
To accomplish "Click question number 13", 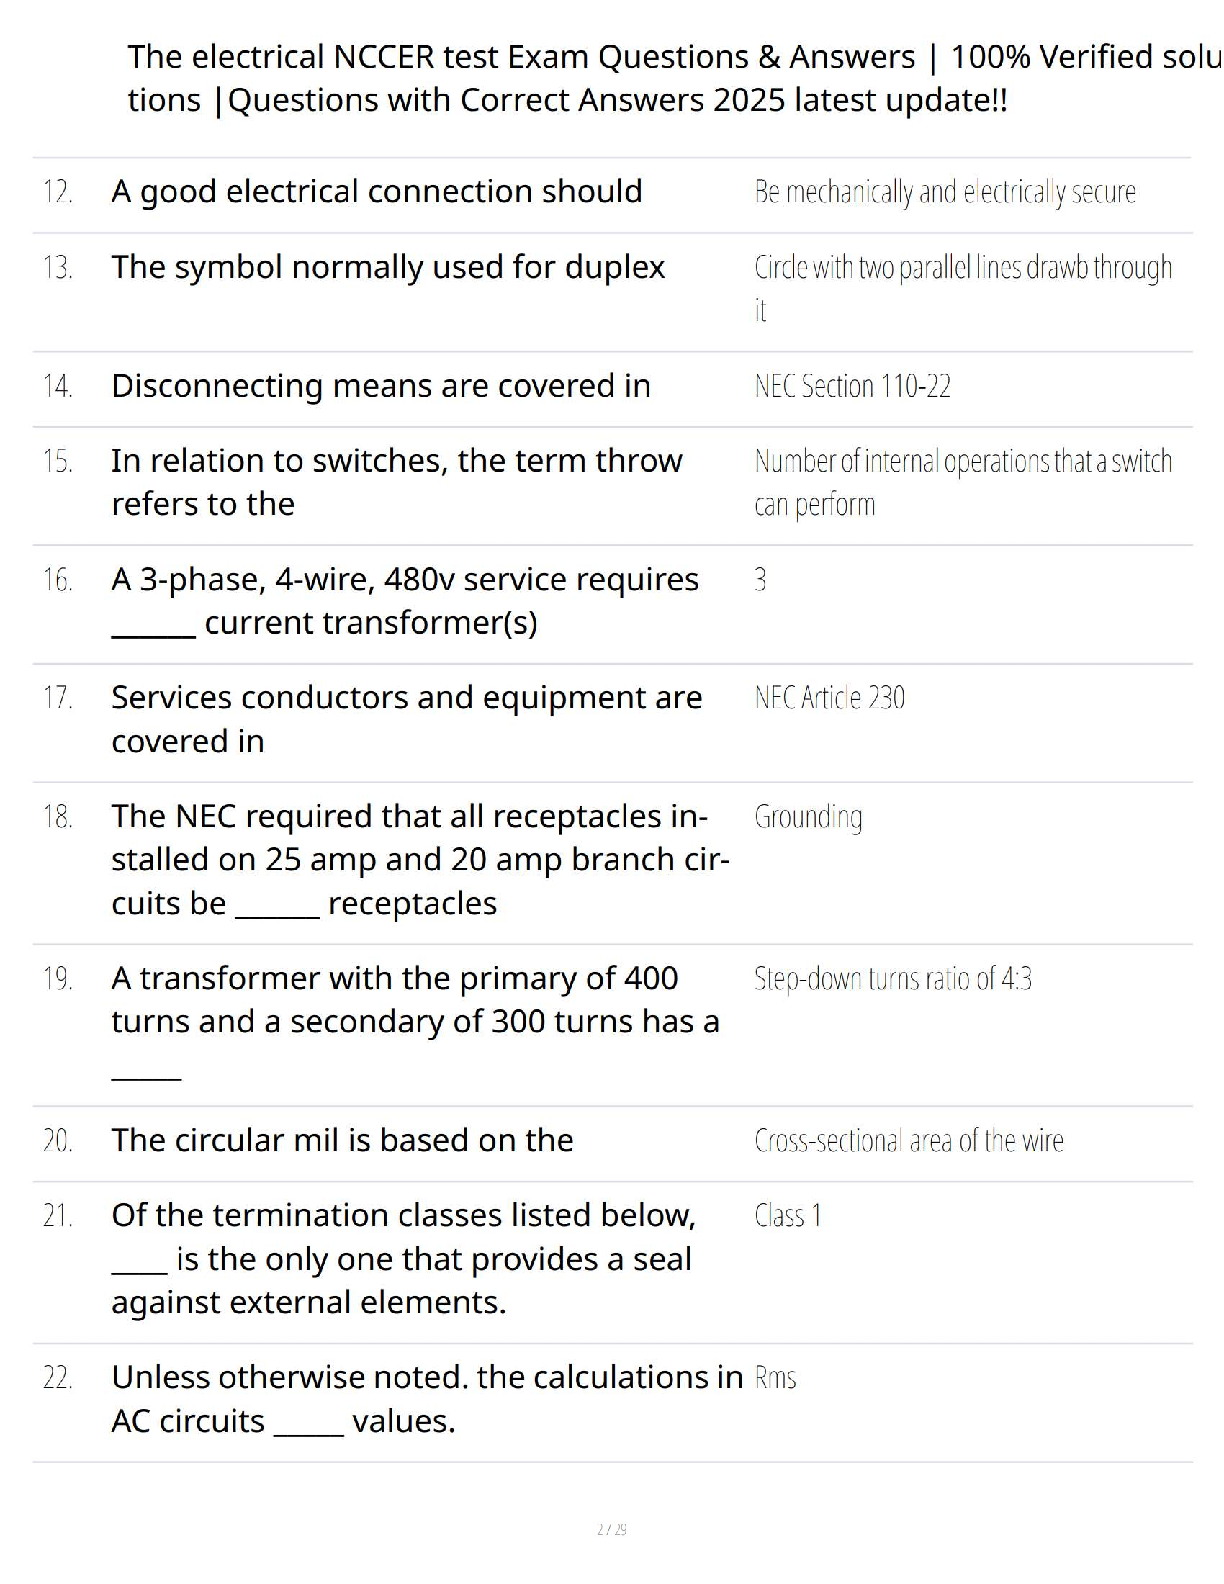I will (57, 267).
